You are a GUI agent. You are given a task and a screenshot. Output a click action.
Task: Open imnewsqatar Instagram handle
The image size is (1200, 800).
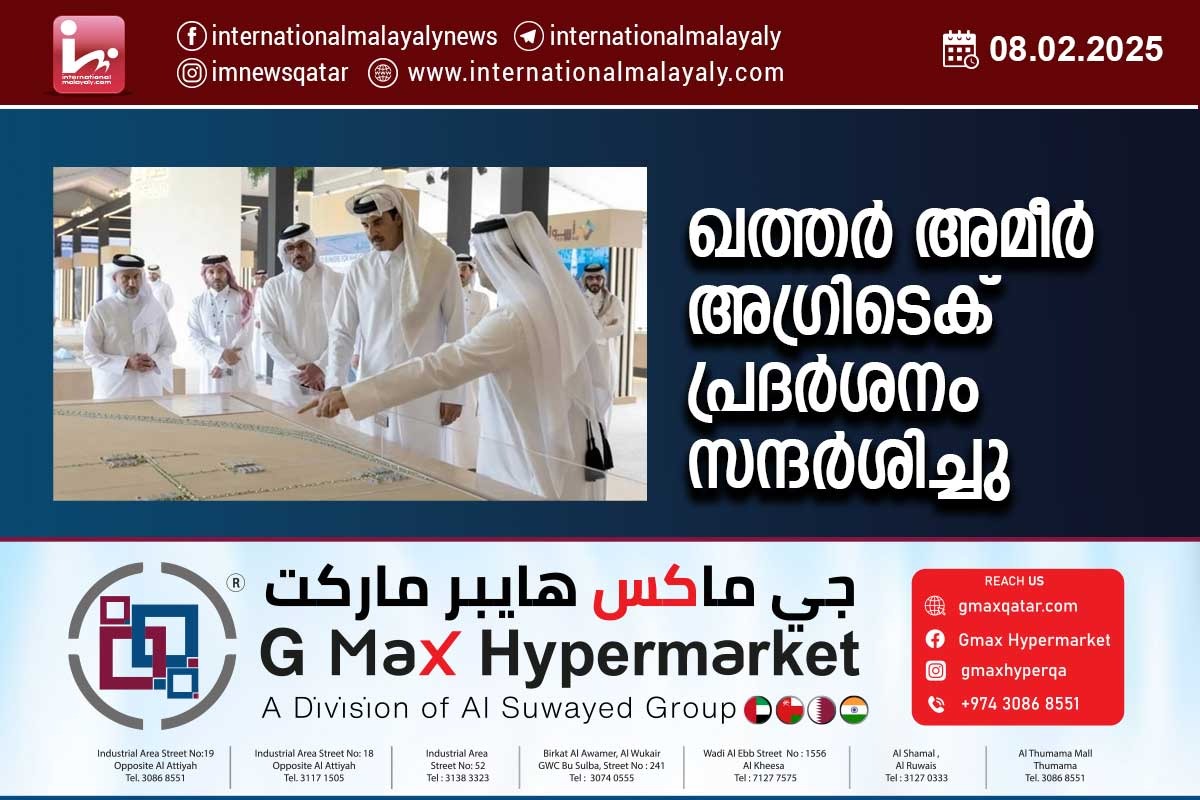[x=279, y=72]
